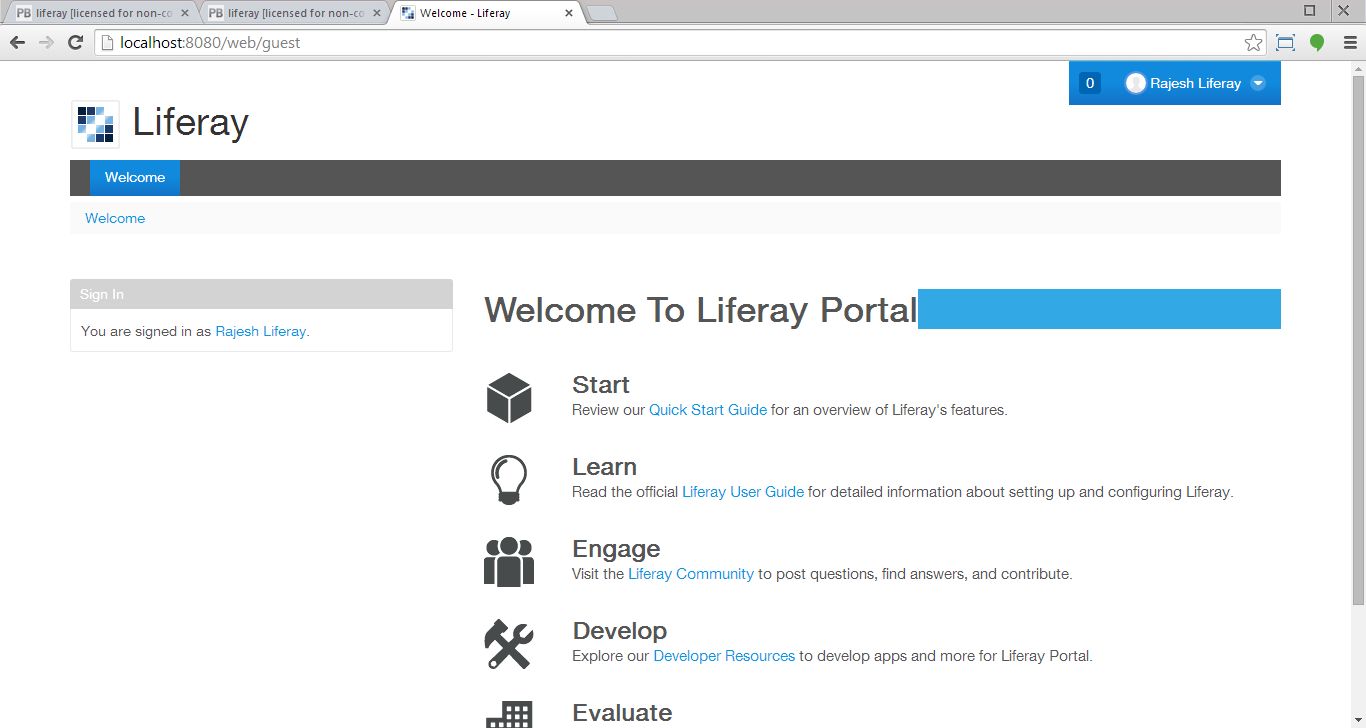Click the presentation mode icon beside the star
This screenshot has height=728, width=1366.
(1284, 42)
